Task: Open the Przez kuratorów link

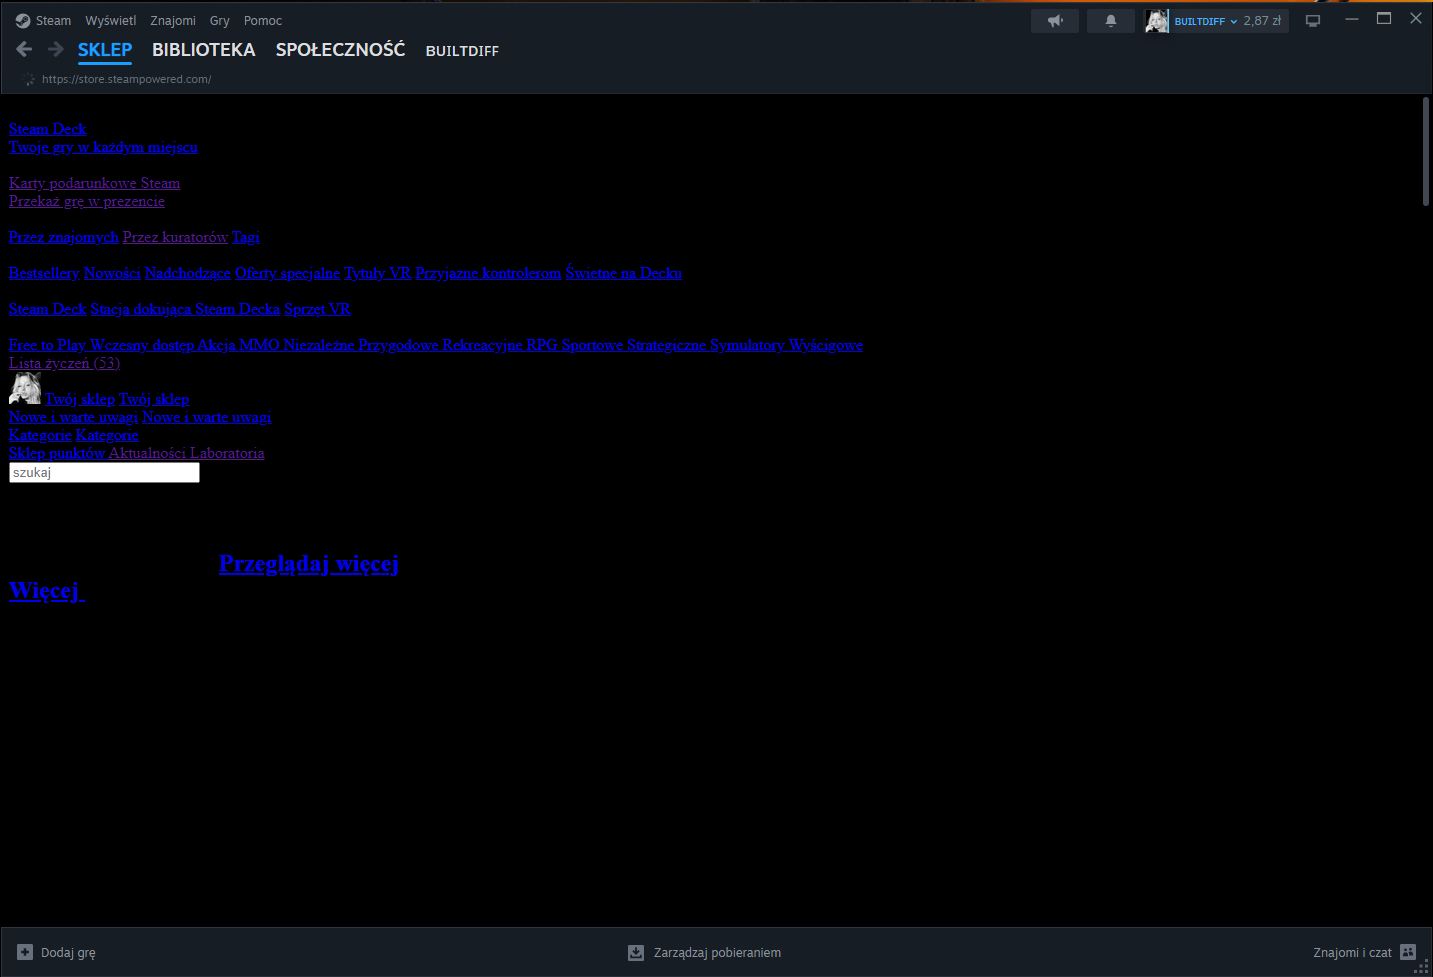Action: (175, 237)
